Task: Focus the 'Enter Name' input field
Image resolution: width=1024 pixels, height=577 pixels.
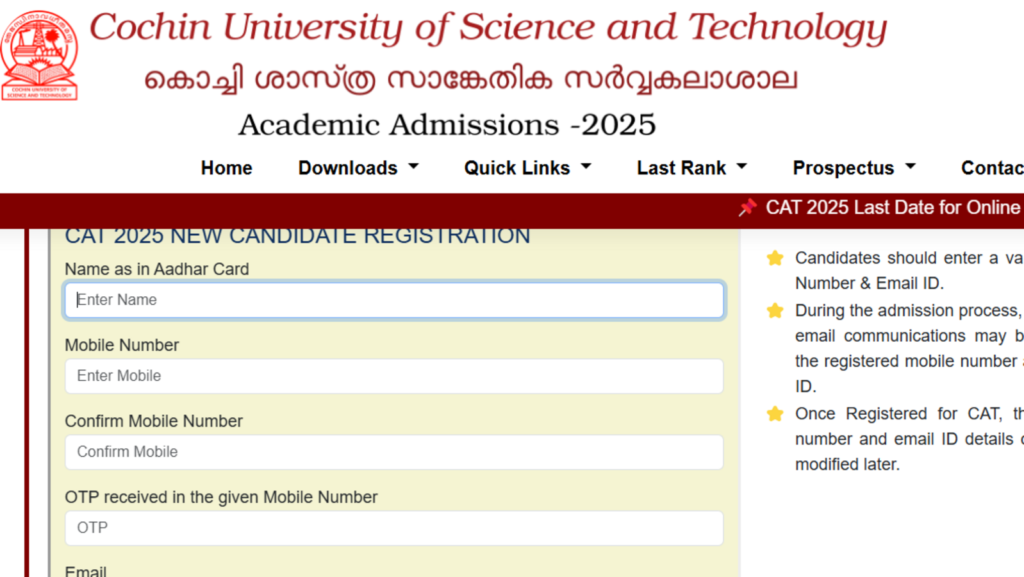Action: point(394,300)
